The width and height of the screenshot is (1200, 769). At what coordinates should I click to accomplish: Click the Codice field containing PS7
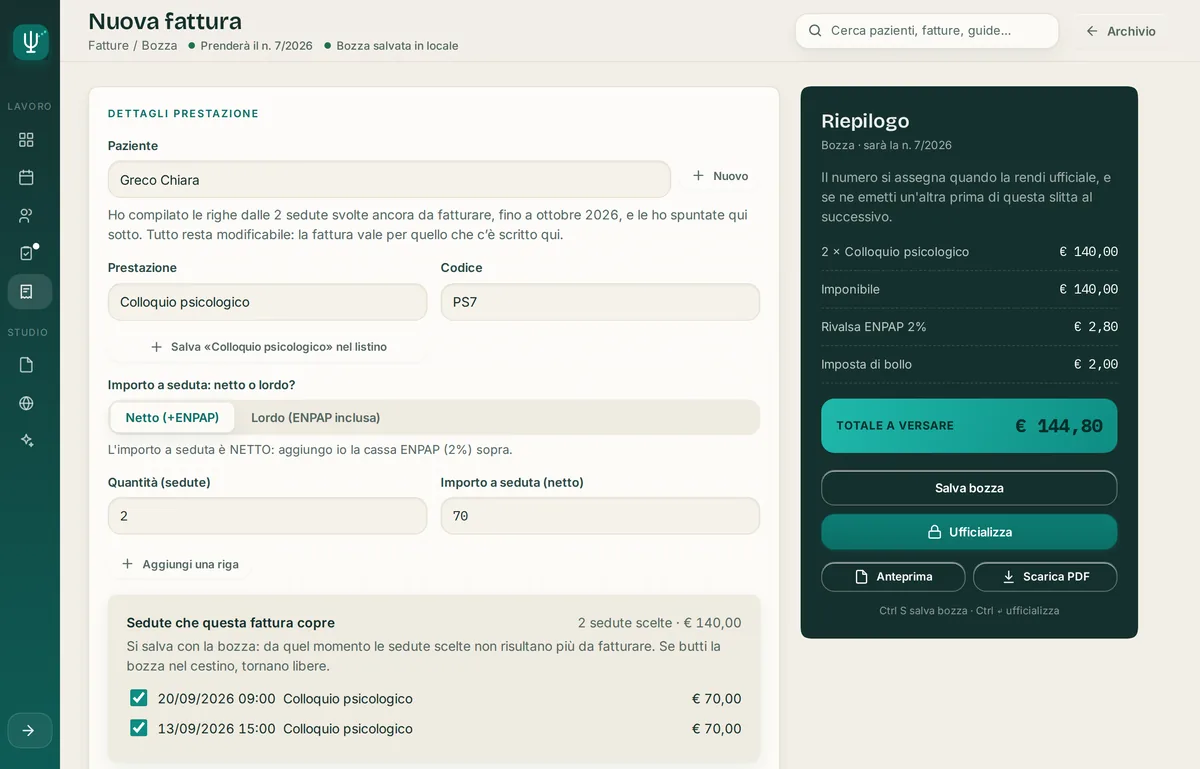600,302
